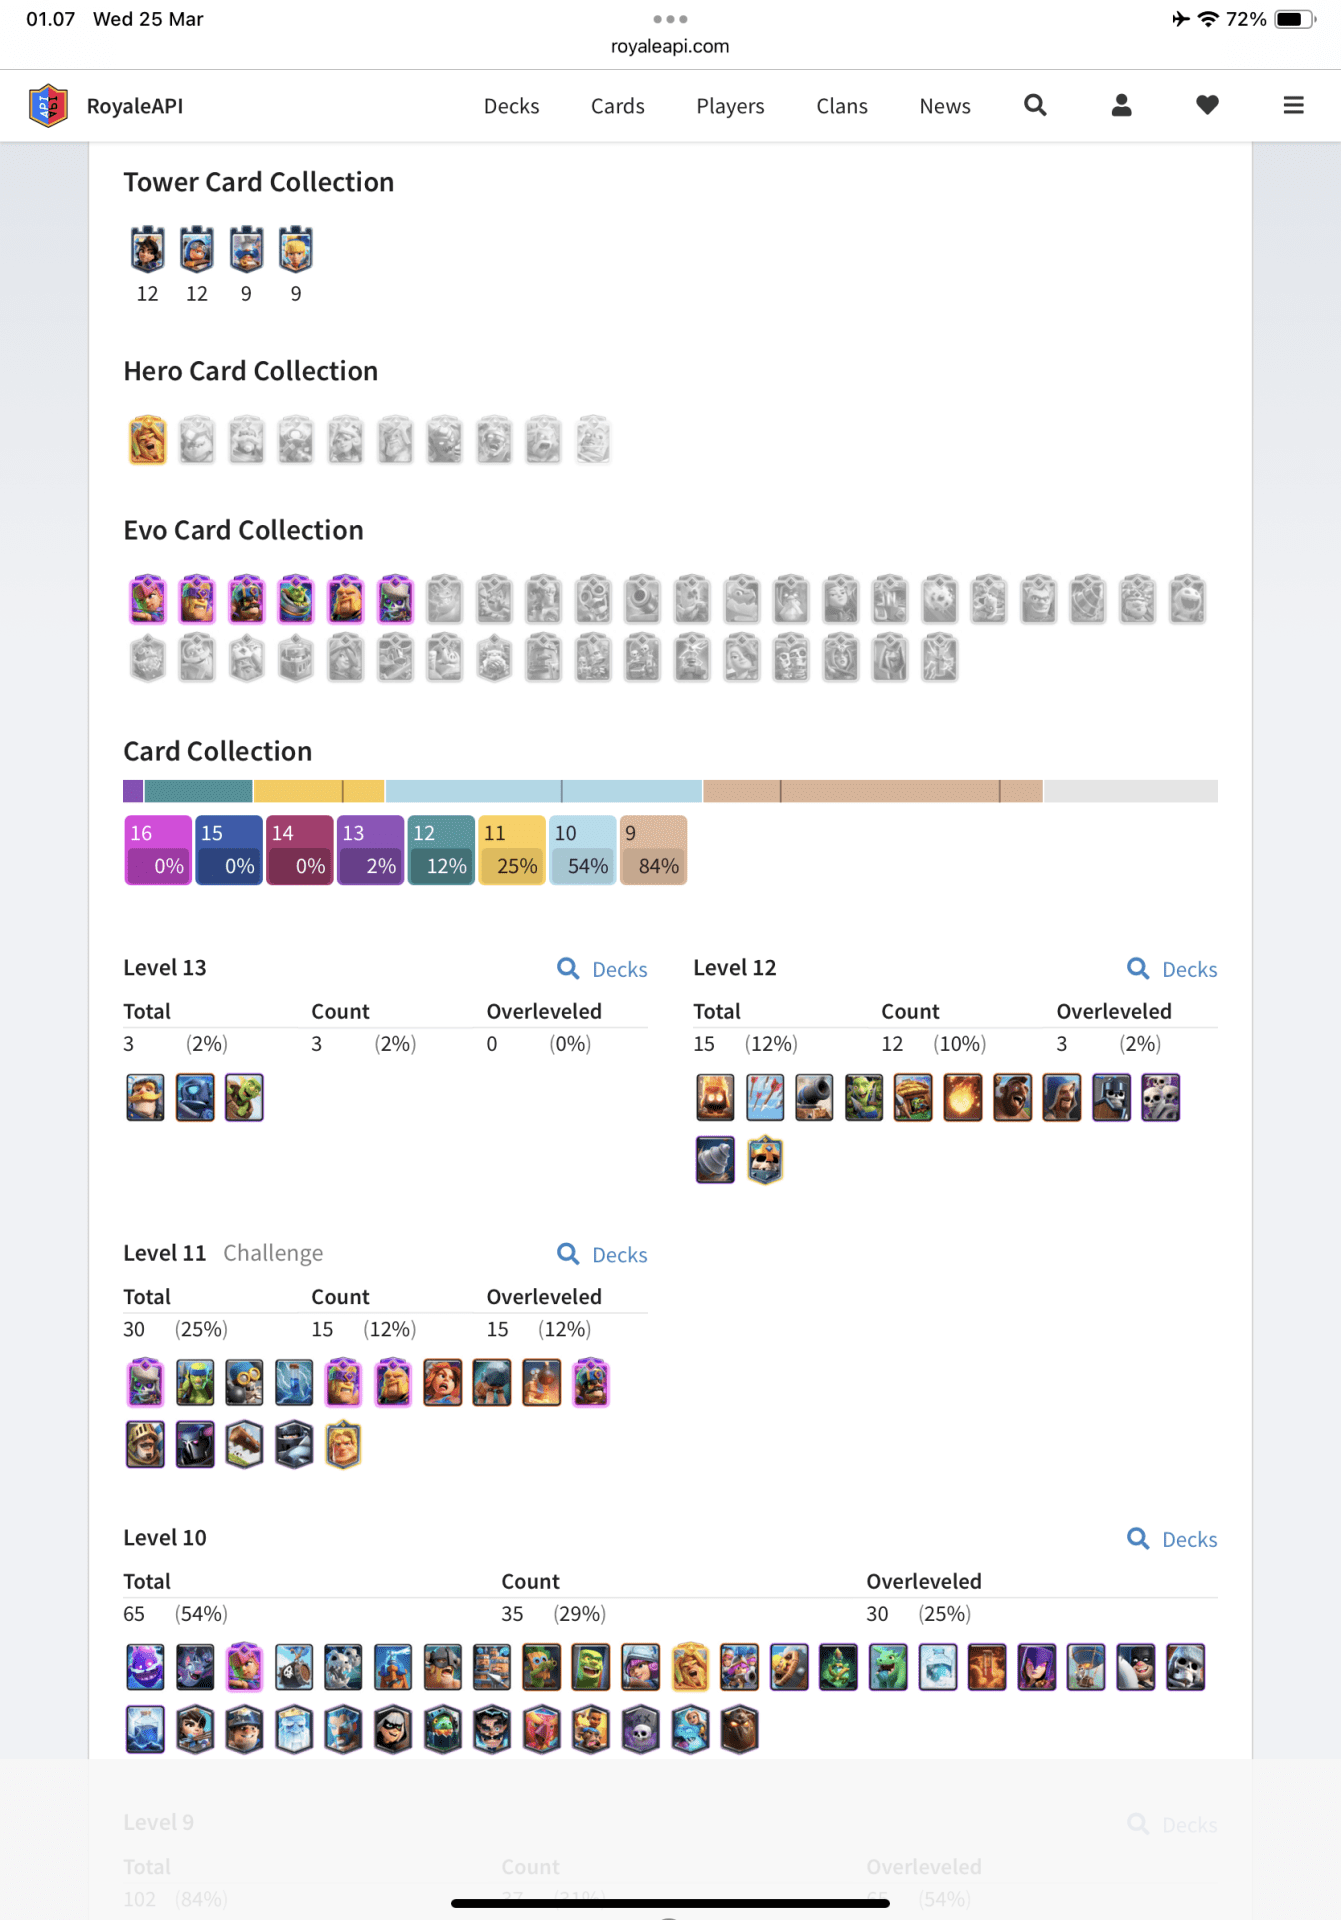Open Decks link beside Level 12

[1173, 969]
